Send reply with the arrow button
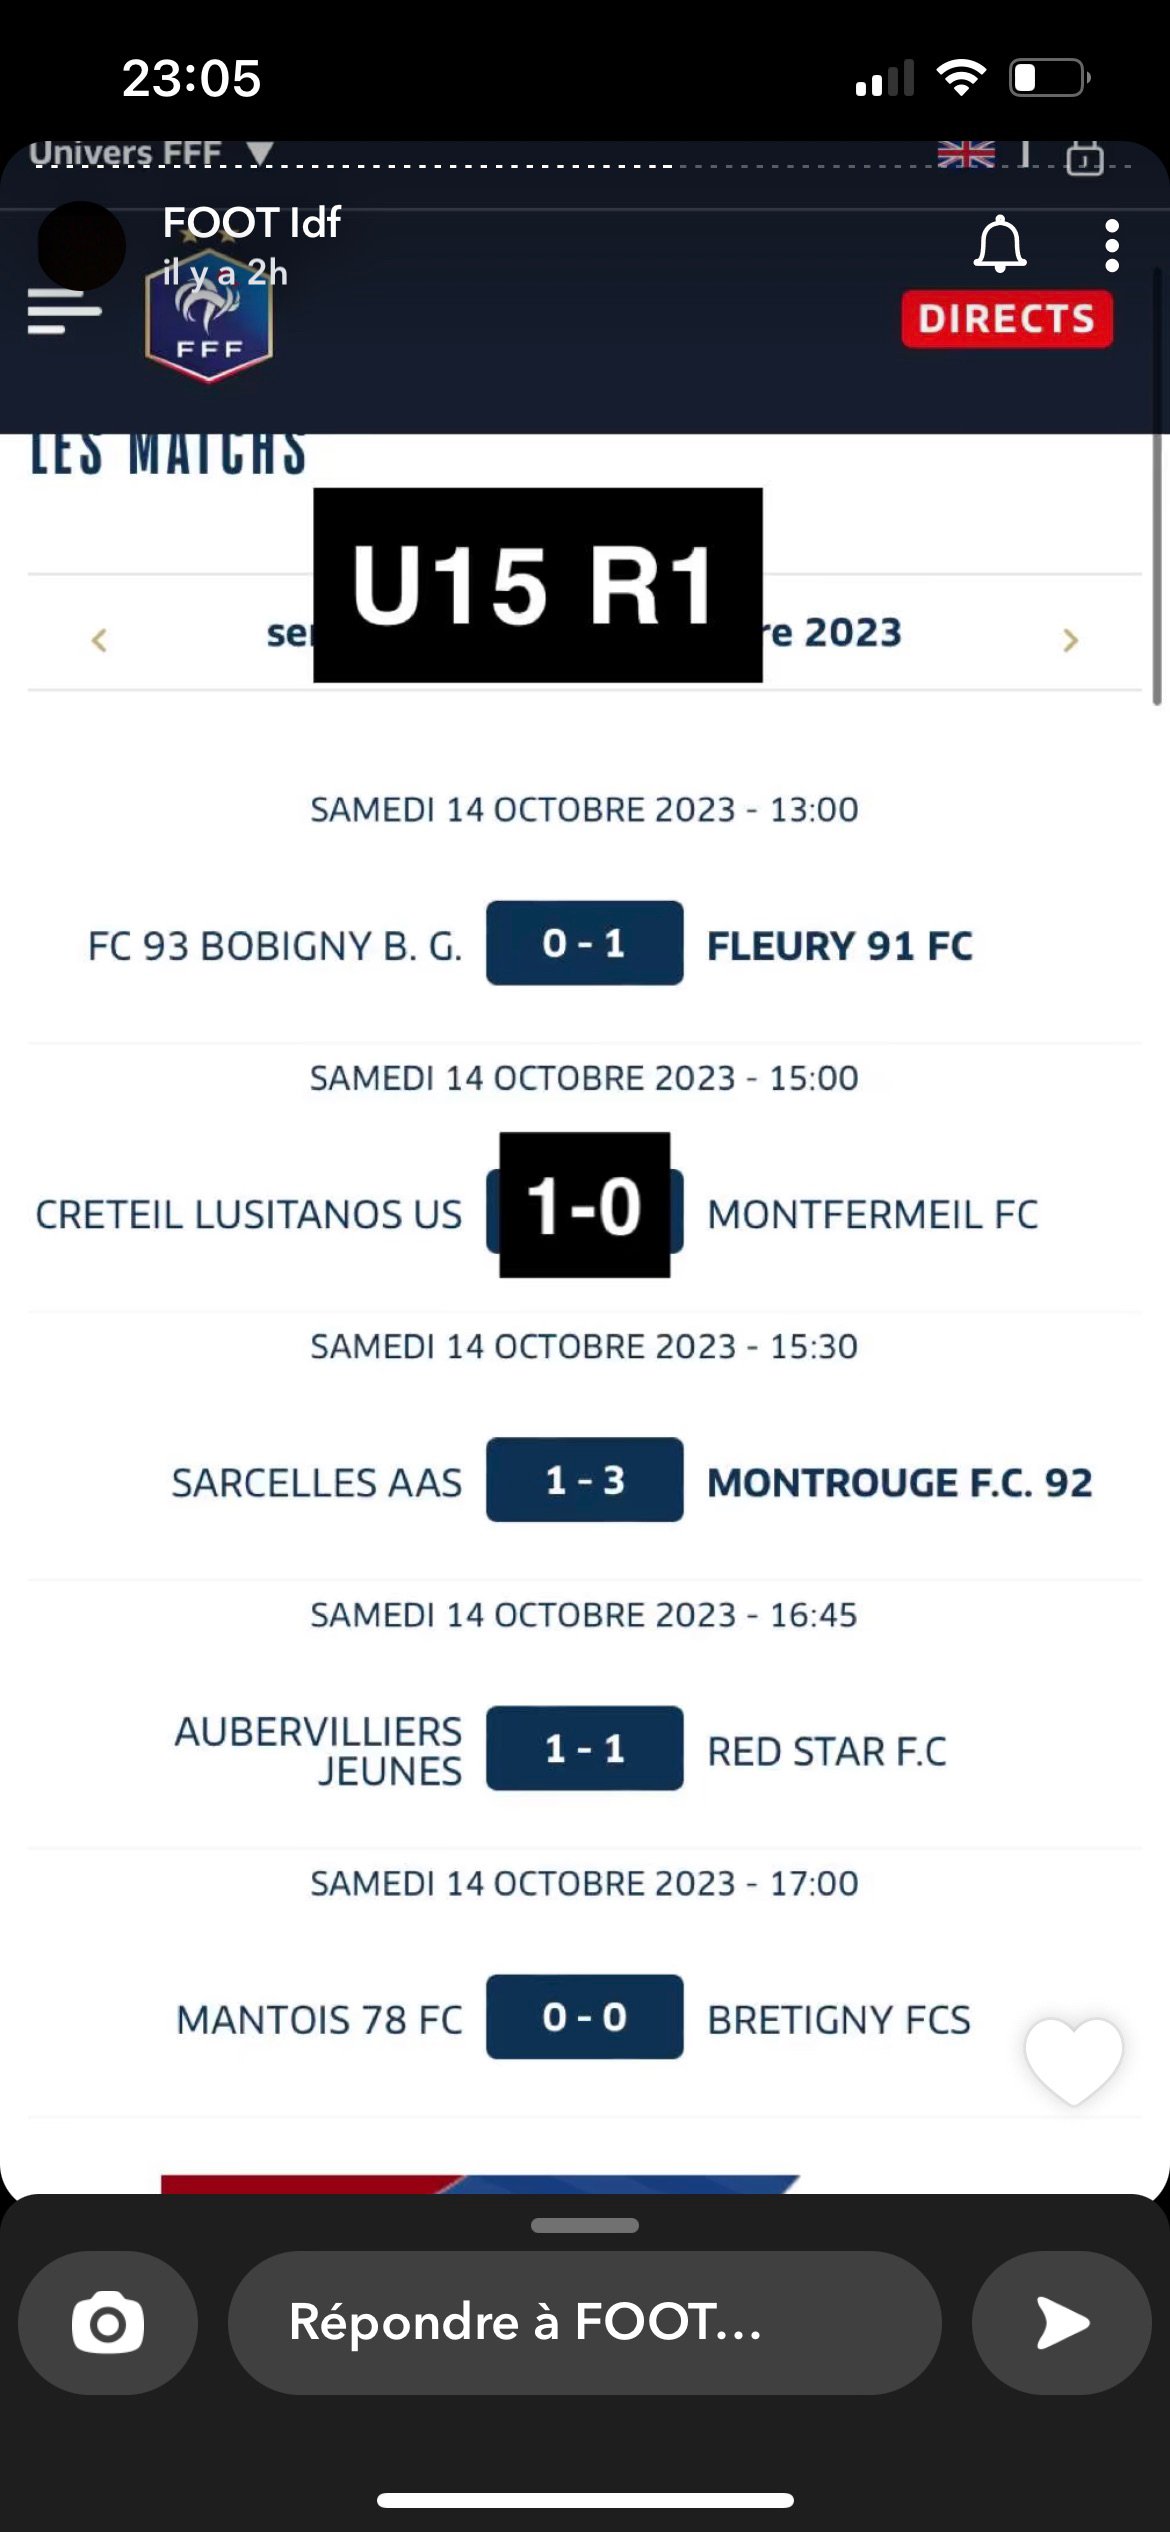Viewport: 1170px width, 2532px height. [1062, 2322]
